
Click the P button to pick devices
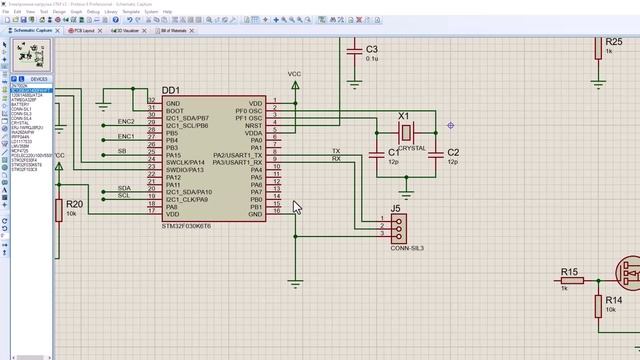[14, 79]
